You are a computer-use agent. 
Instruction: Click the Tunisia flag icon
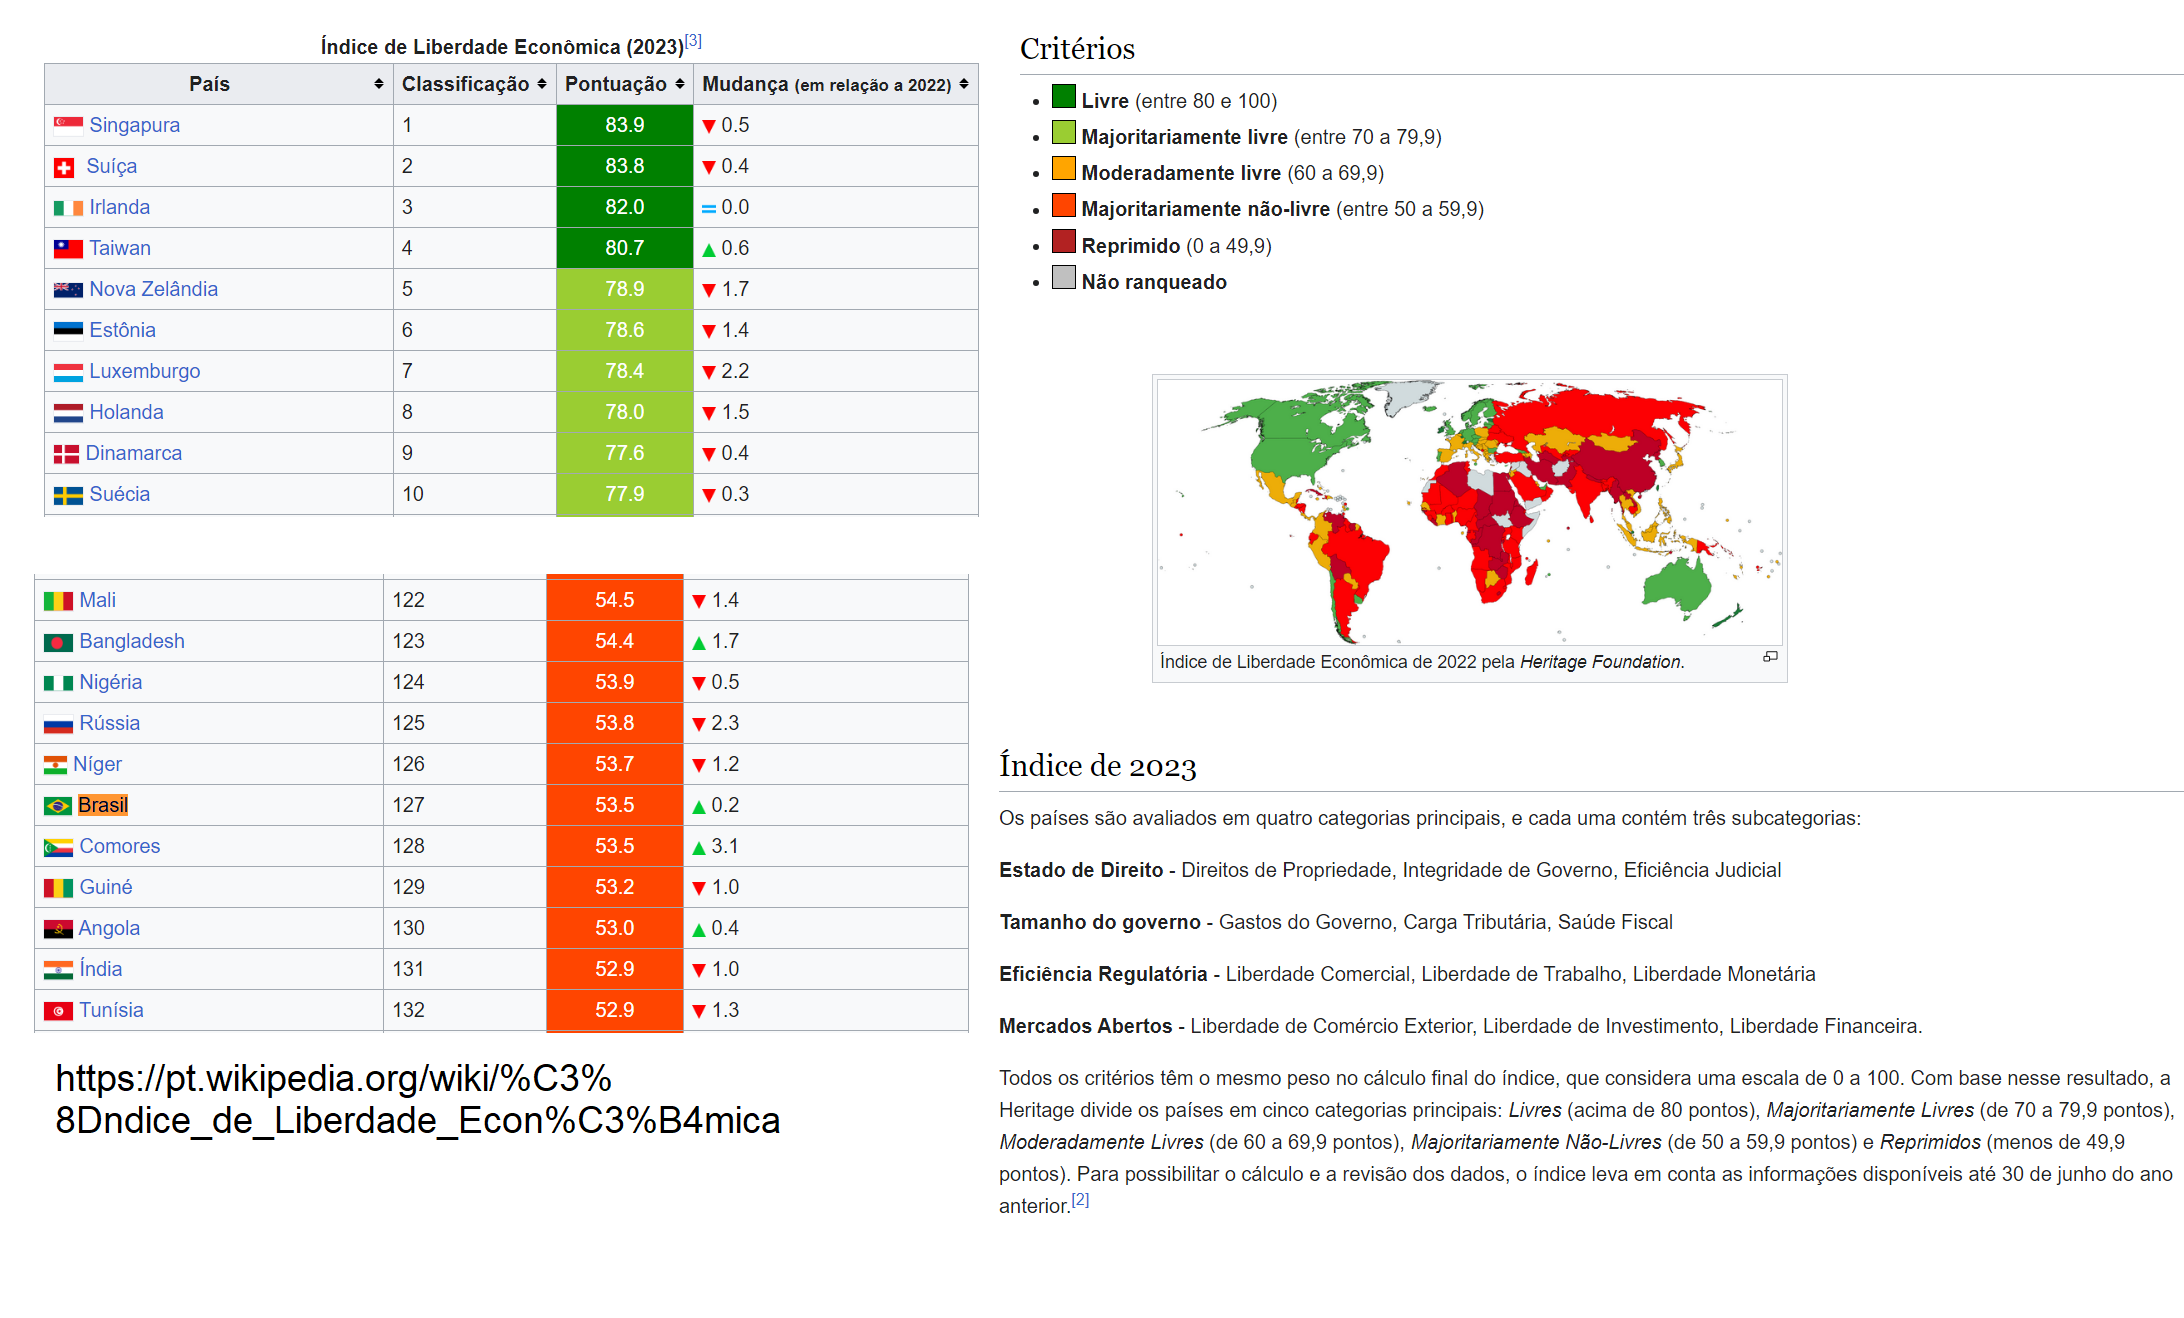(x=58, y=1011)
